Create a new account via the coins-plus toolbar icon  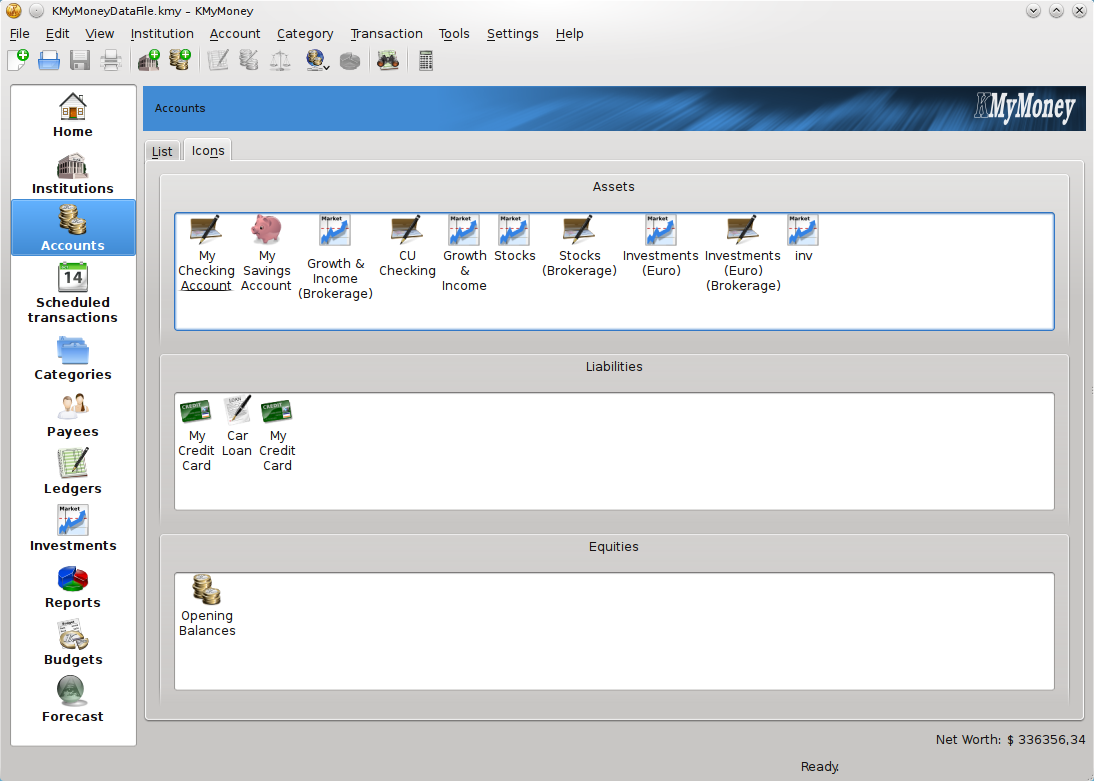tap(180, 61)
